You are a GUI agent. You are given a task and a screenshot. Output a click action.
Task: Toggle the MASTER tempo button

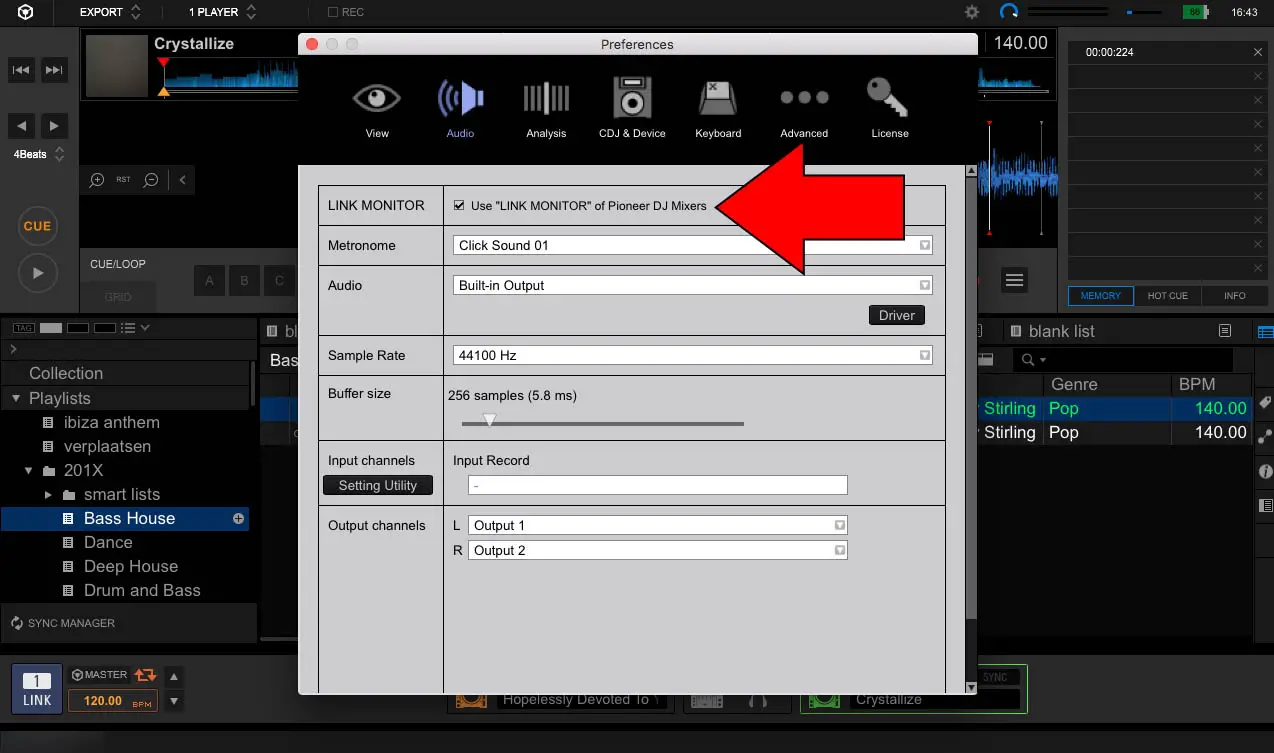pyautogui.click(x=100, y=675)
